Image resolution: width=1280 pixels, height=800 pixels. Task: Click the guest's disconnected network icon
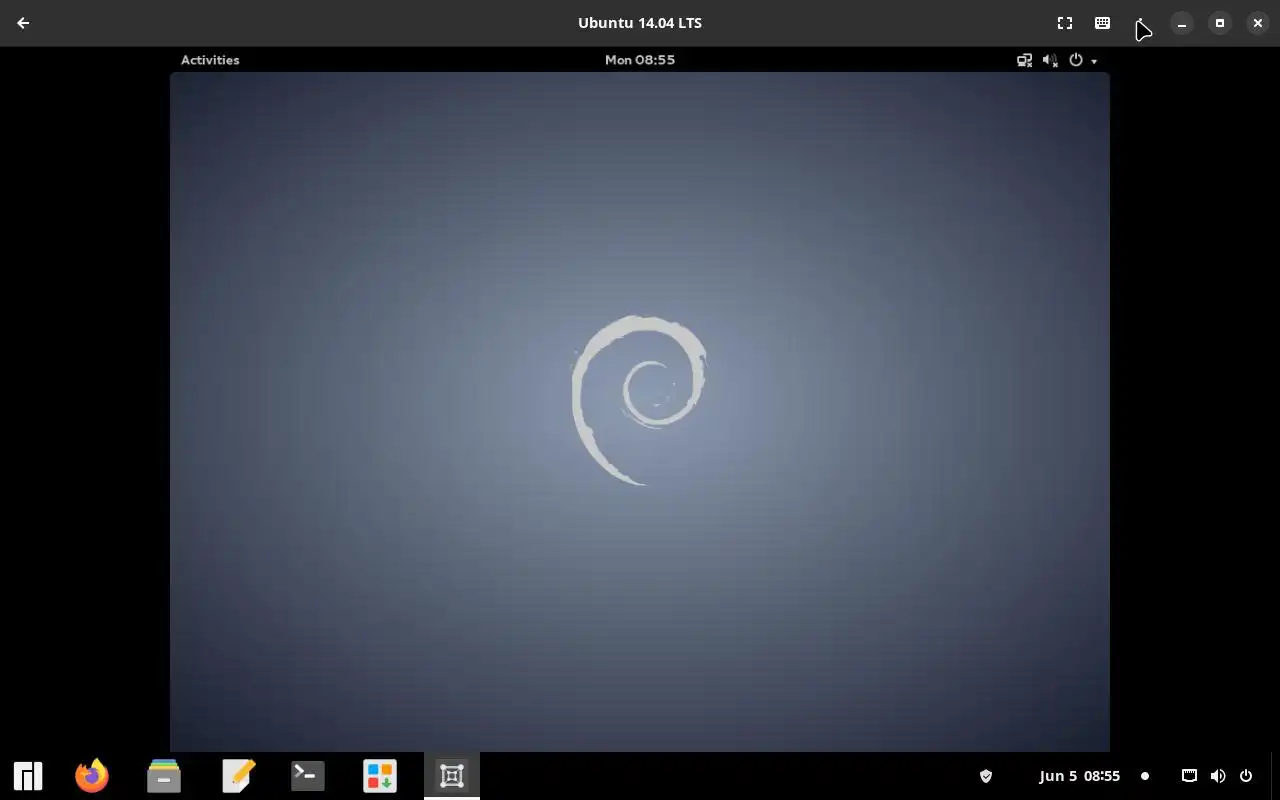1025,60
